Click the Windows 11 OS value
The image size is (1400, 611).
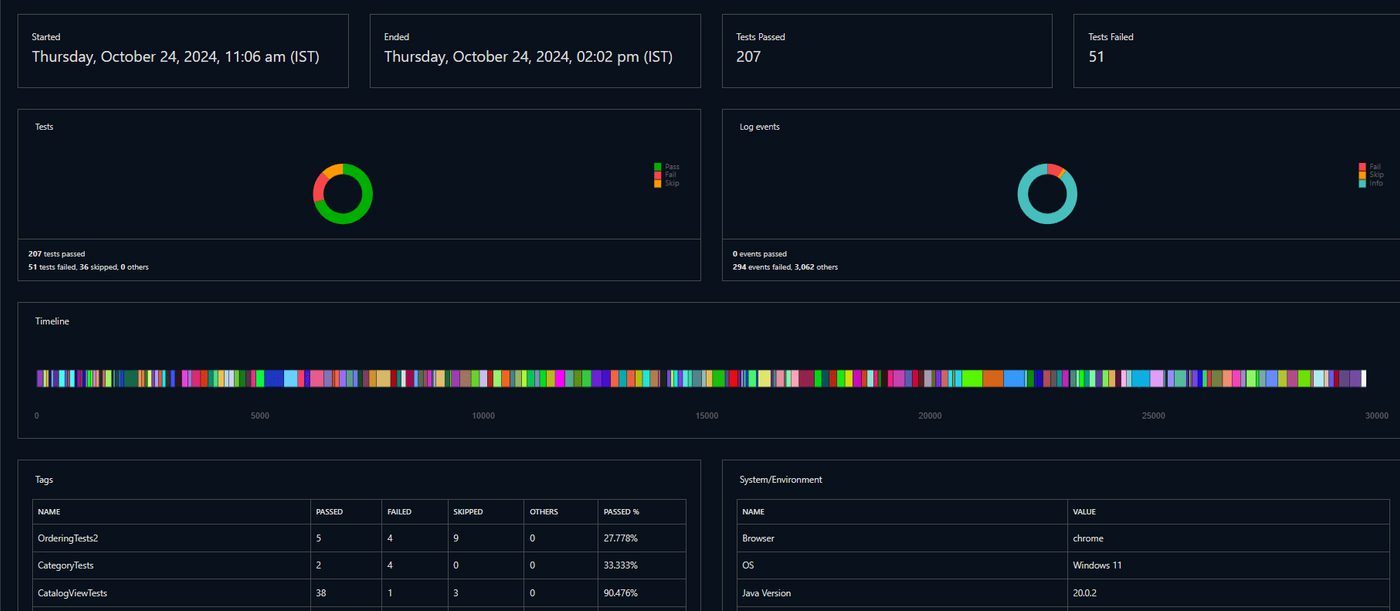pos(1097,566)
